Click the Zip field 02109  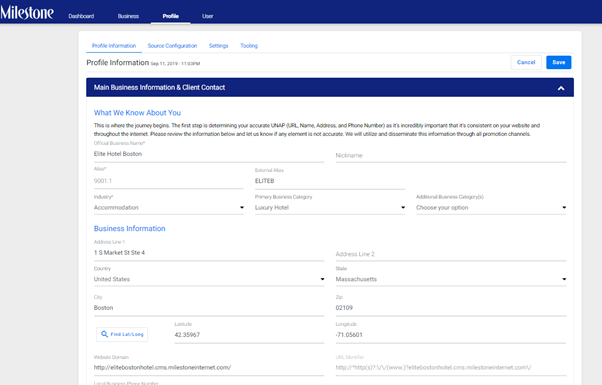(451, 308)
